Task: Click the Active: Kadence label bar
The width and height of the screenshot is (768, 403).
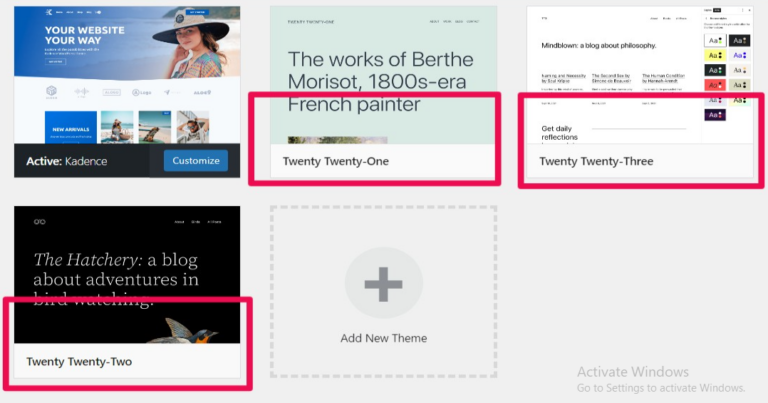Action: click(x=82, y=161)
